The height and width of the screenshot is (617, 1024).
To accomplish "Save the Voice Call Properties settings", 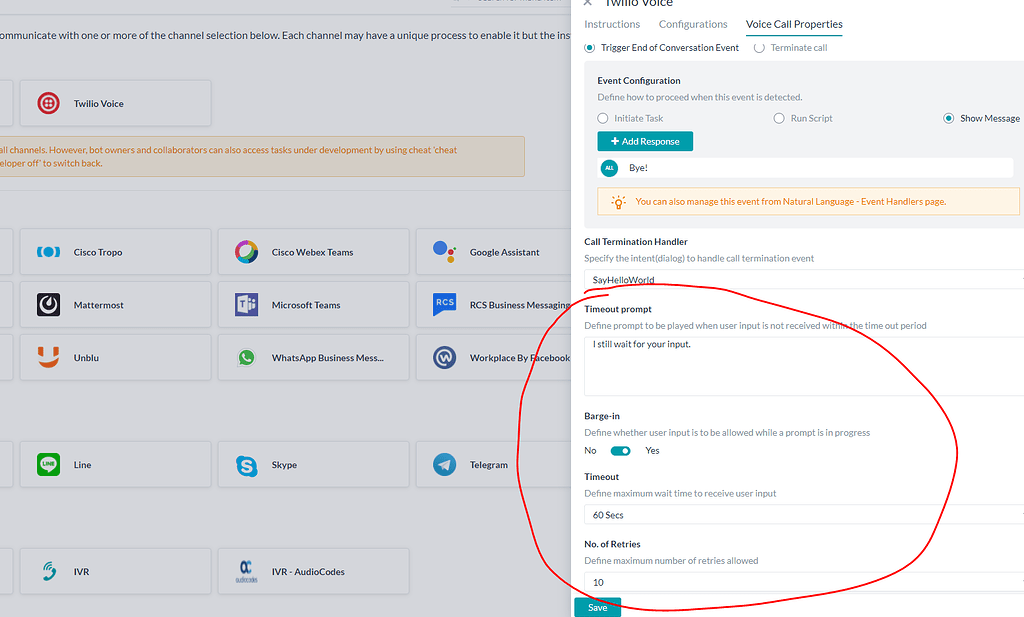I will click(x=597, y=606).
